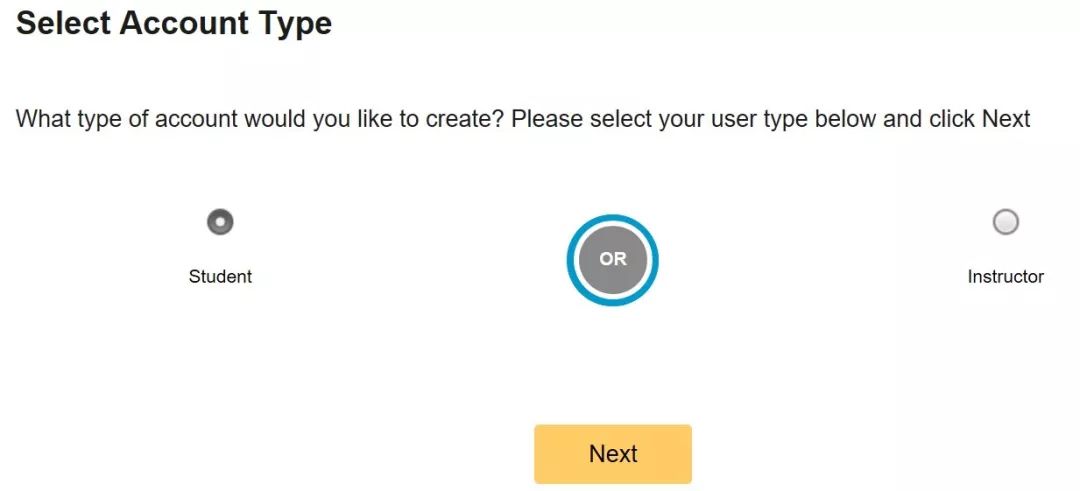Proceed with the yellow Next button

tap(613, 454)
